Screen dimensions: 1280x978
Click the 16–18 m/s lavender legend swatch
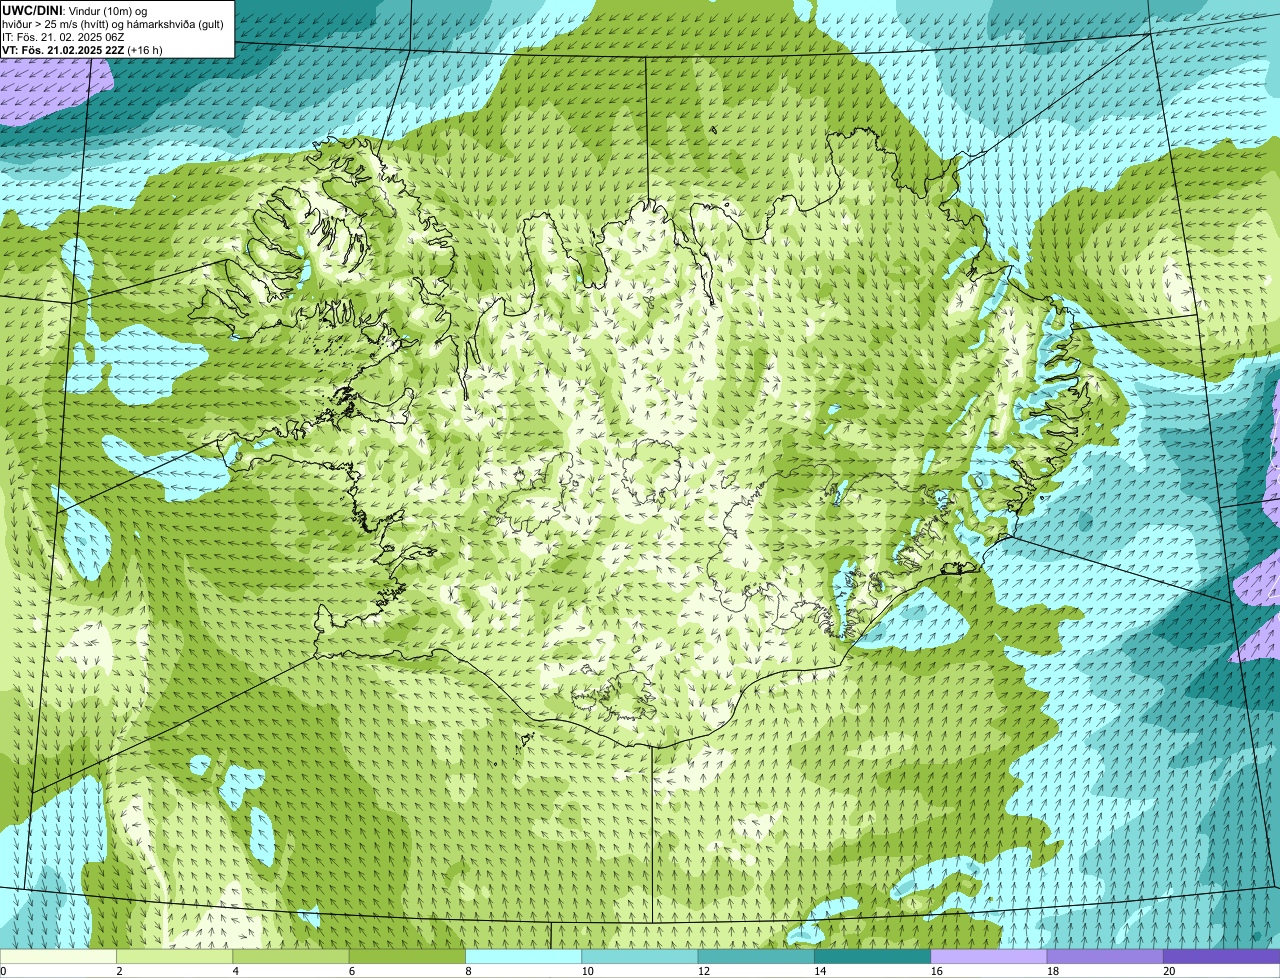[989, 956]
